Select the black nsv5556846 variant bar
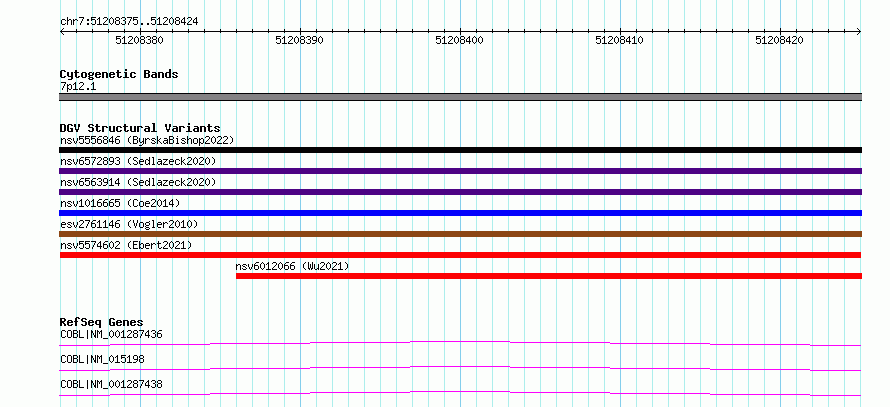The width and height of the screenshot is (890, 407). click(460, 150)
